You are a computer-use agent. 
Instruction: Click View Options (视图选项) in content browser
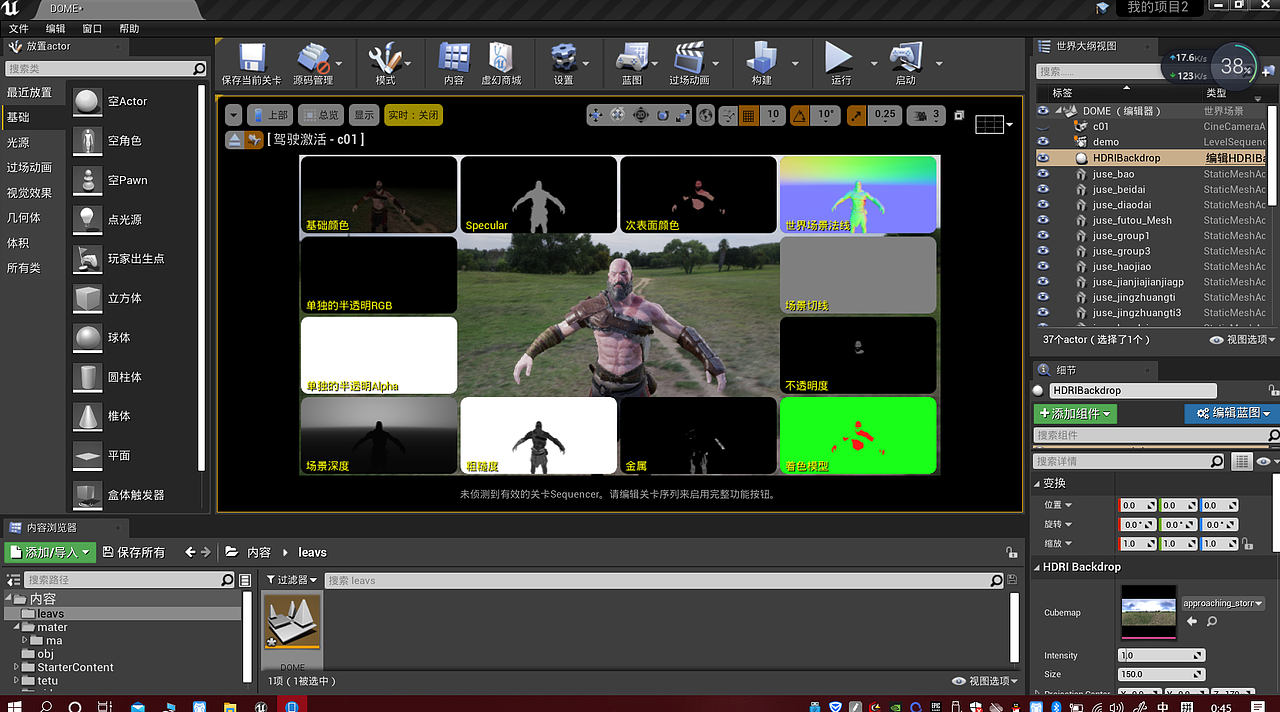(x=985, y=681)
